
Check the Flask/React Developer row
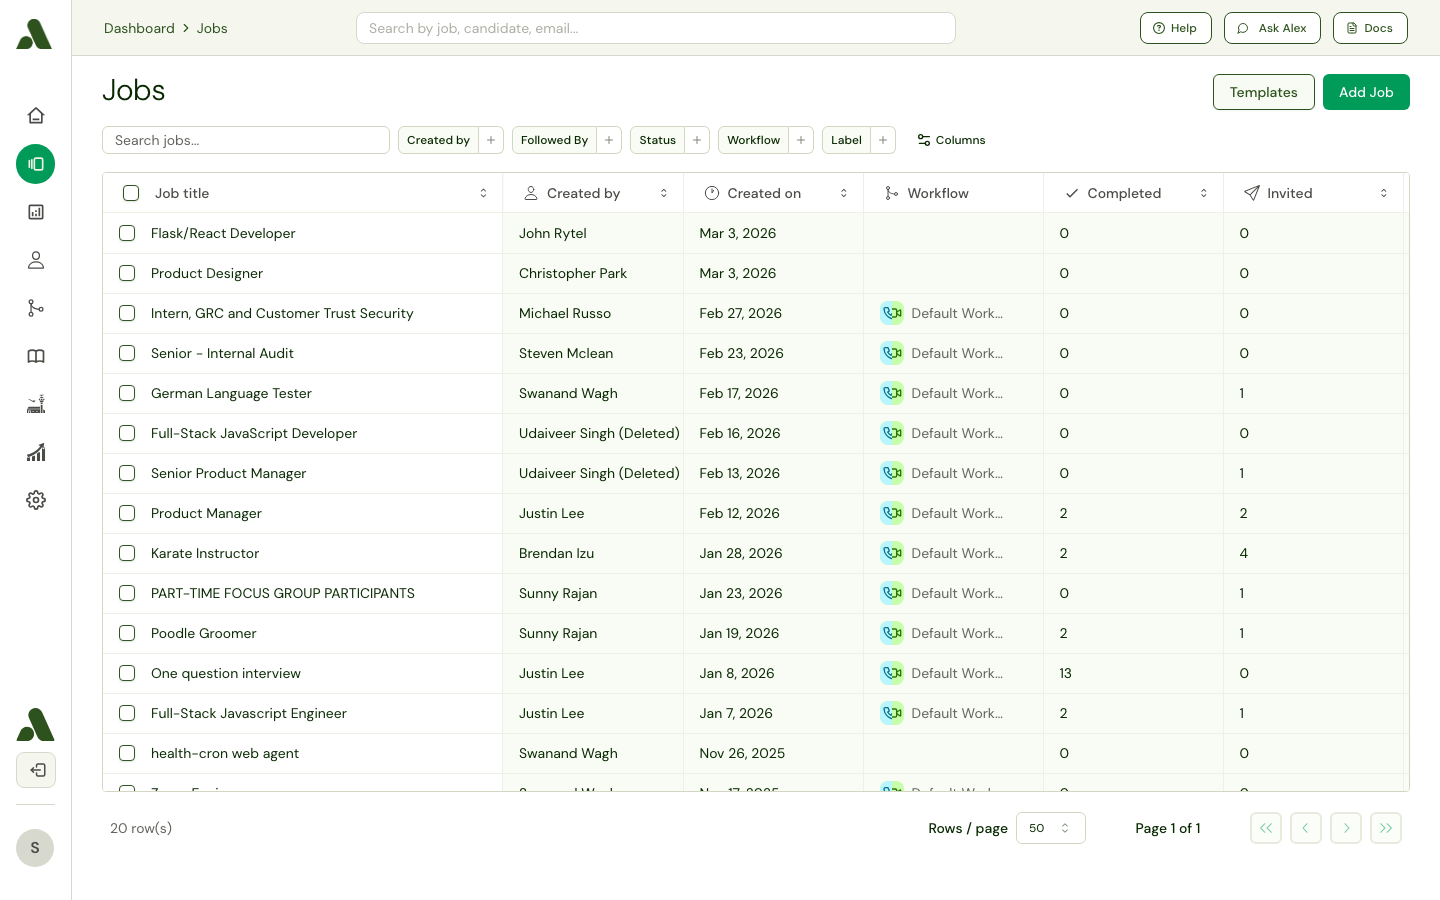(127, 233)
